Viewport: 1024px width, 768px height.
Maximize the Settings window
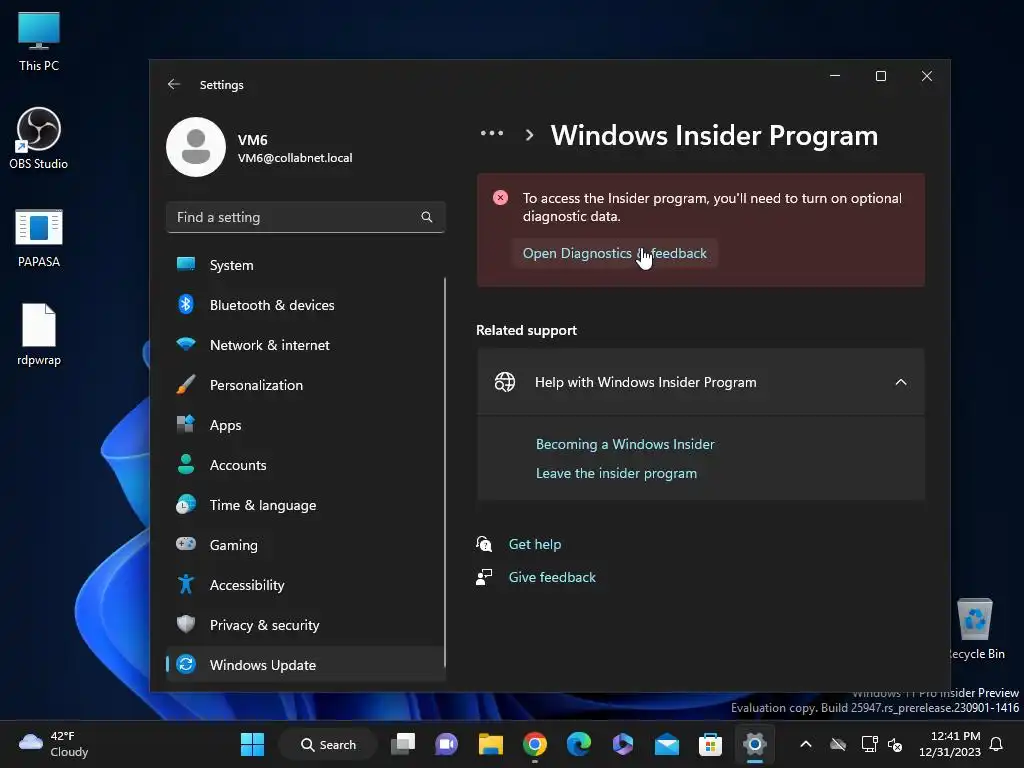point(881,76)
